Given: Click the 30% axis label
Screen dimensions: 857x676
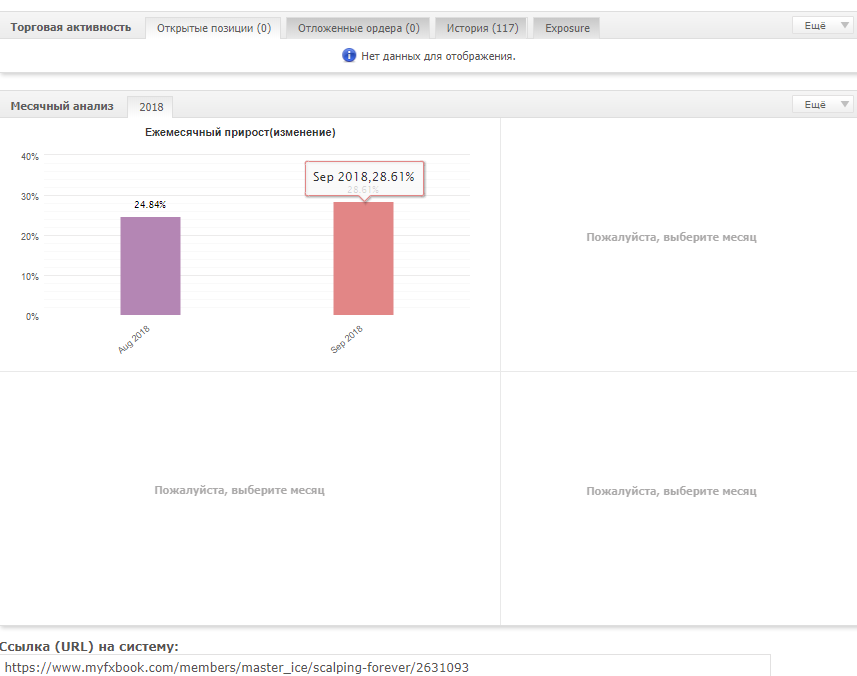Looking at the screenshot, I should point(30,197).
